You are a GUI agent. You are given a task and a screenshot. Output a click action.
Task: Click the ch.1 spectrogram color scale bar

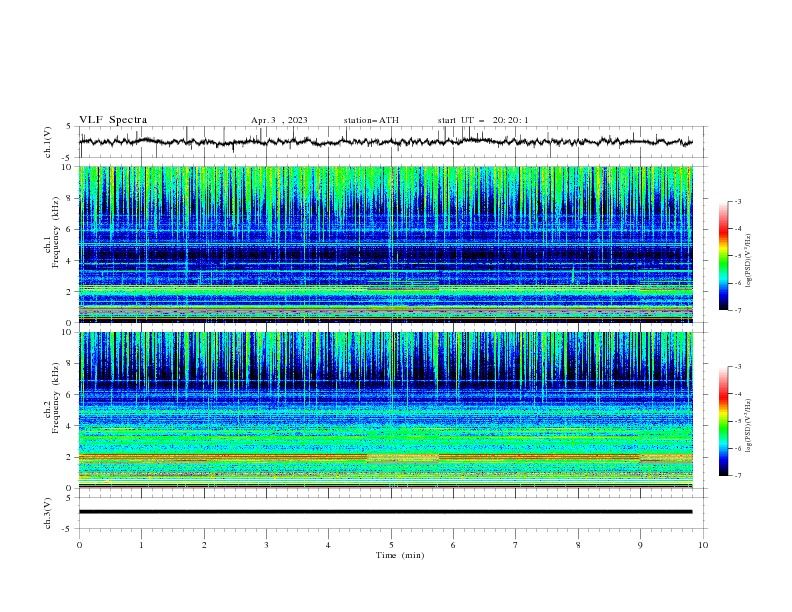point(723,255)
